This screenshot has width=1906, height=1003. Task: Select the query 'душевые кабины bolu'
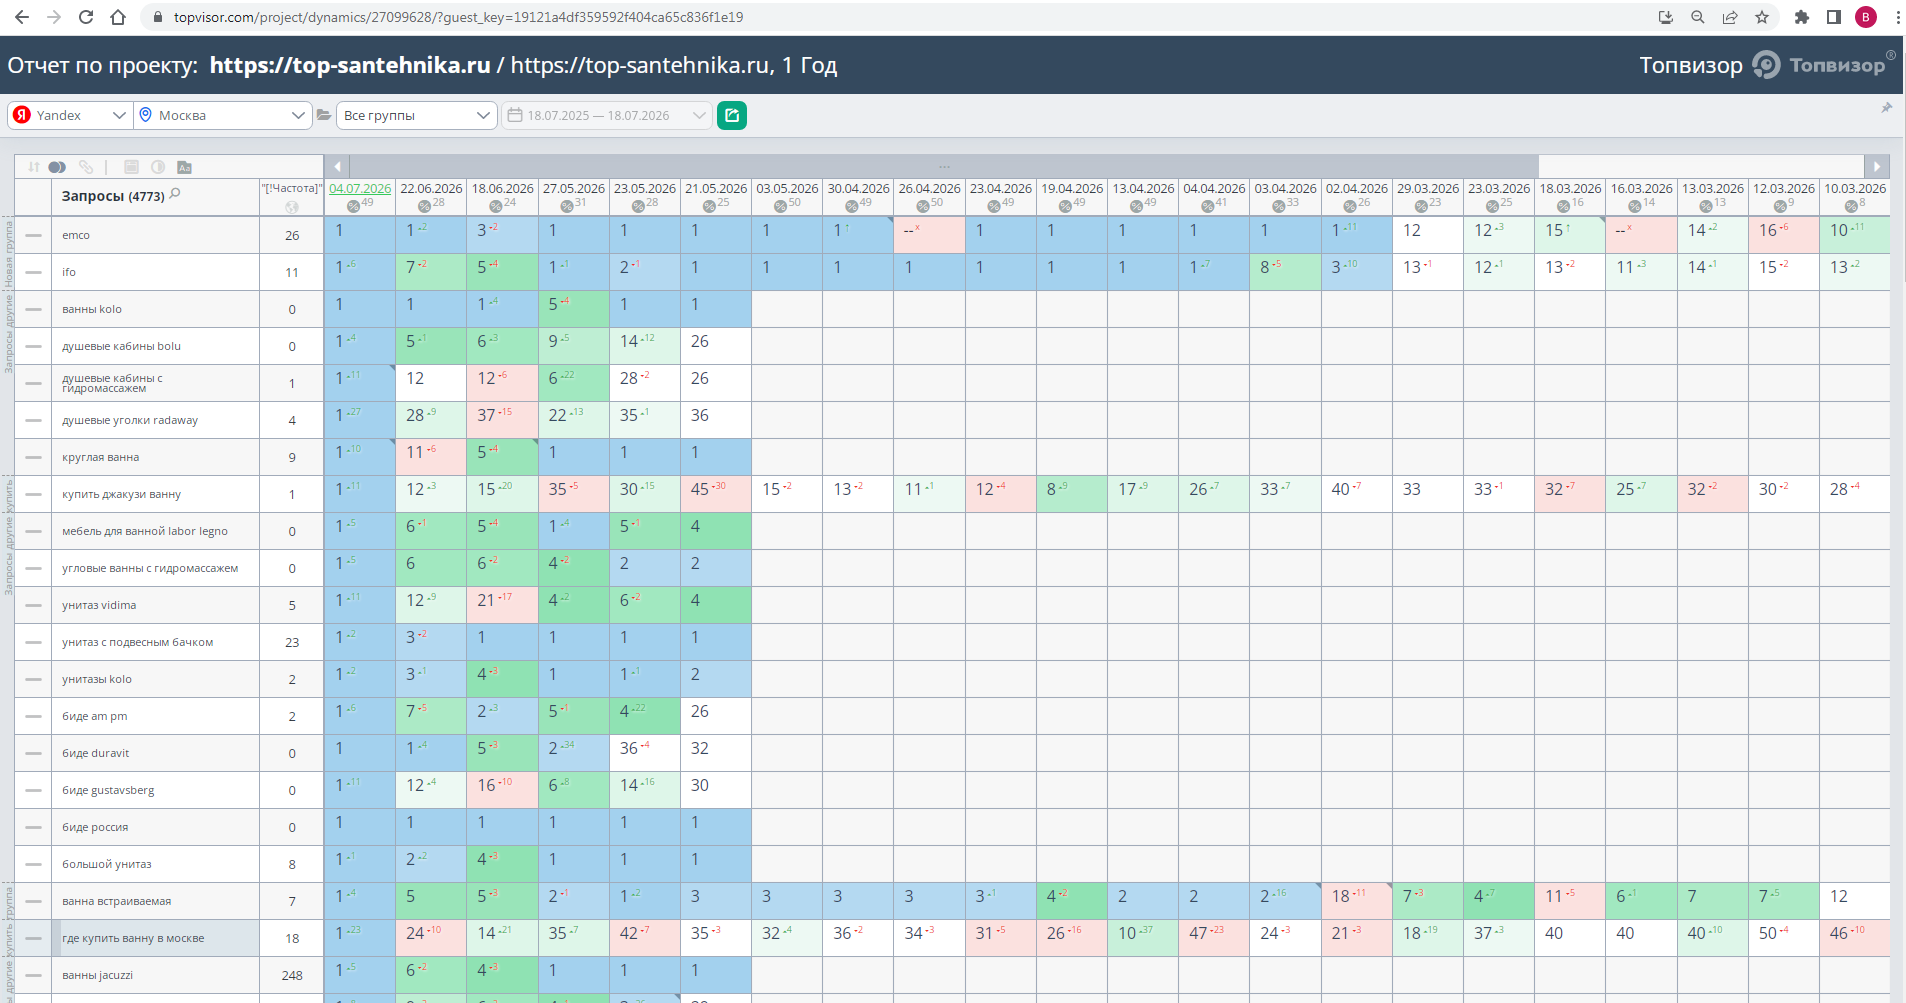point(122,346)
